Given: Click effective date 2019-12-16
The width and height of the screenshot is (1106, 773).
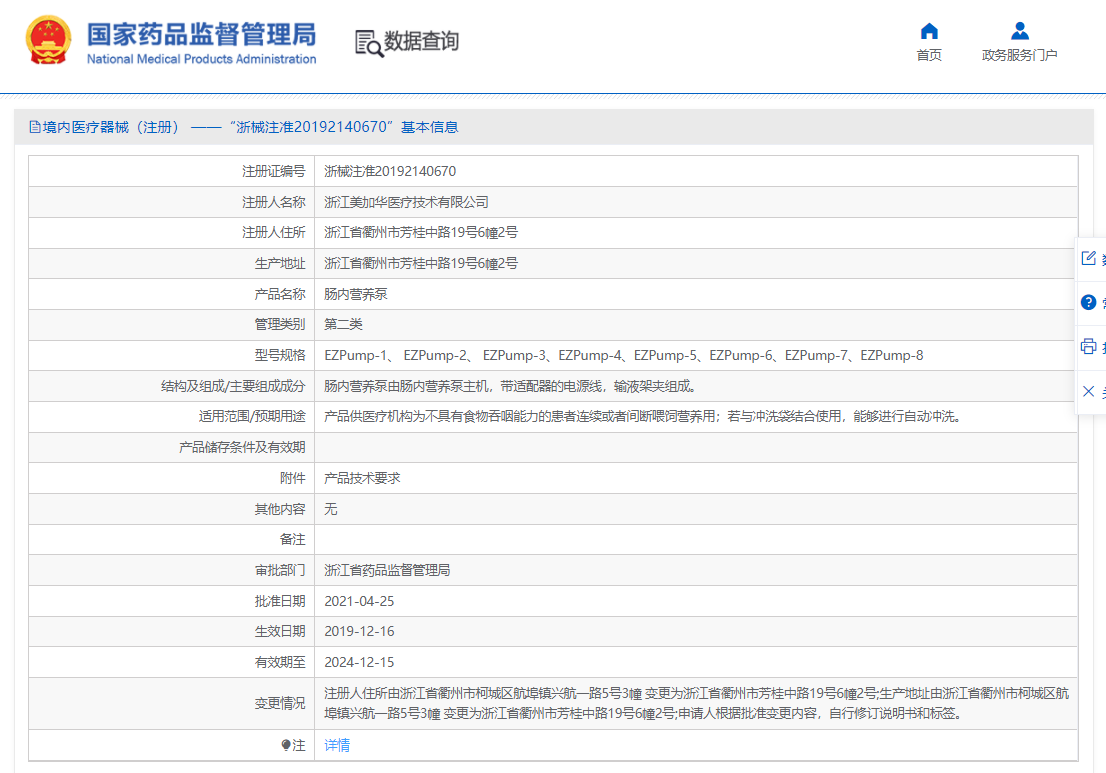Looking at the screenshot, I should (359, 632).
